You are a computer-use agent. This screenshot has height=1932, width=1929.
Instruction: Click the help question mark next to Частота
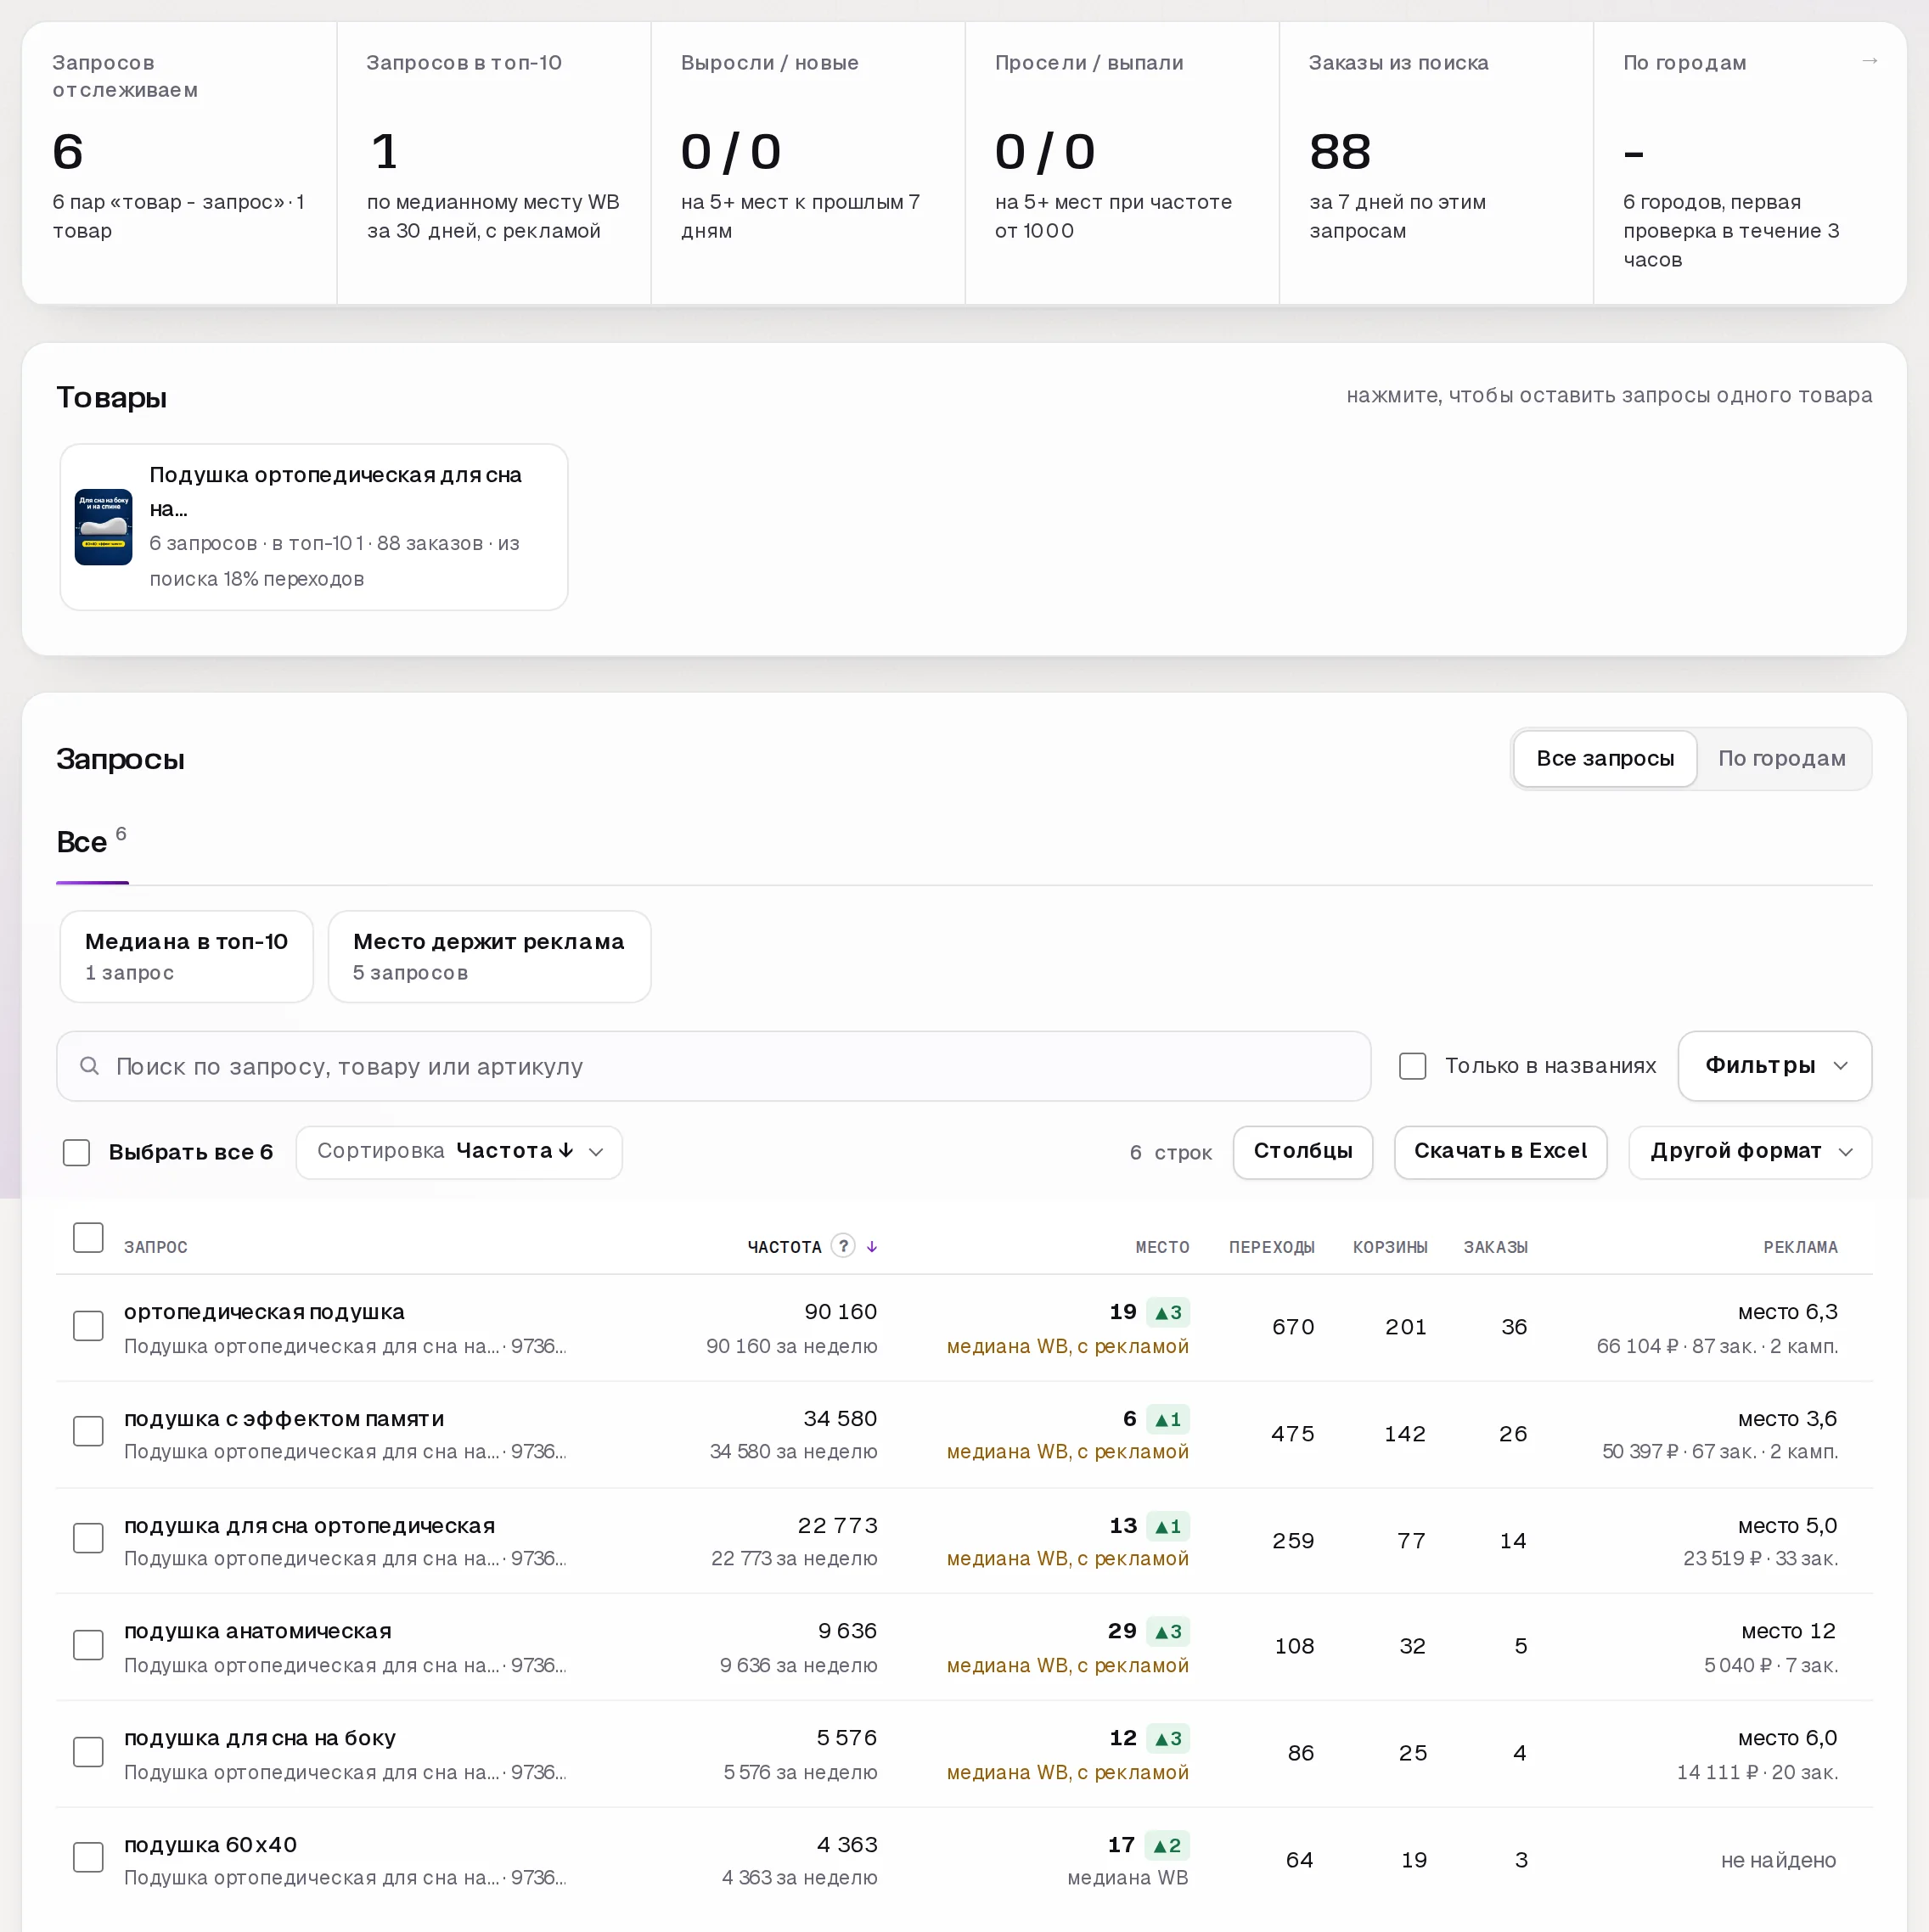pyautogui.click(x=843, y=1245)
